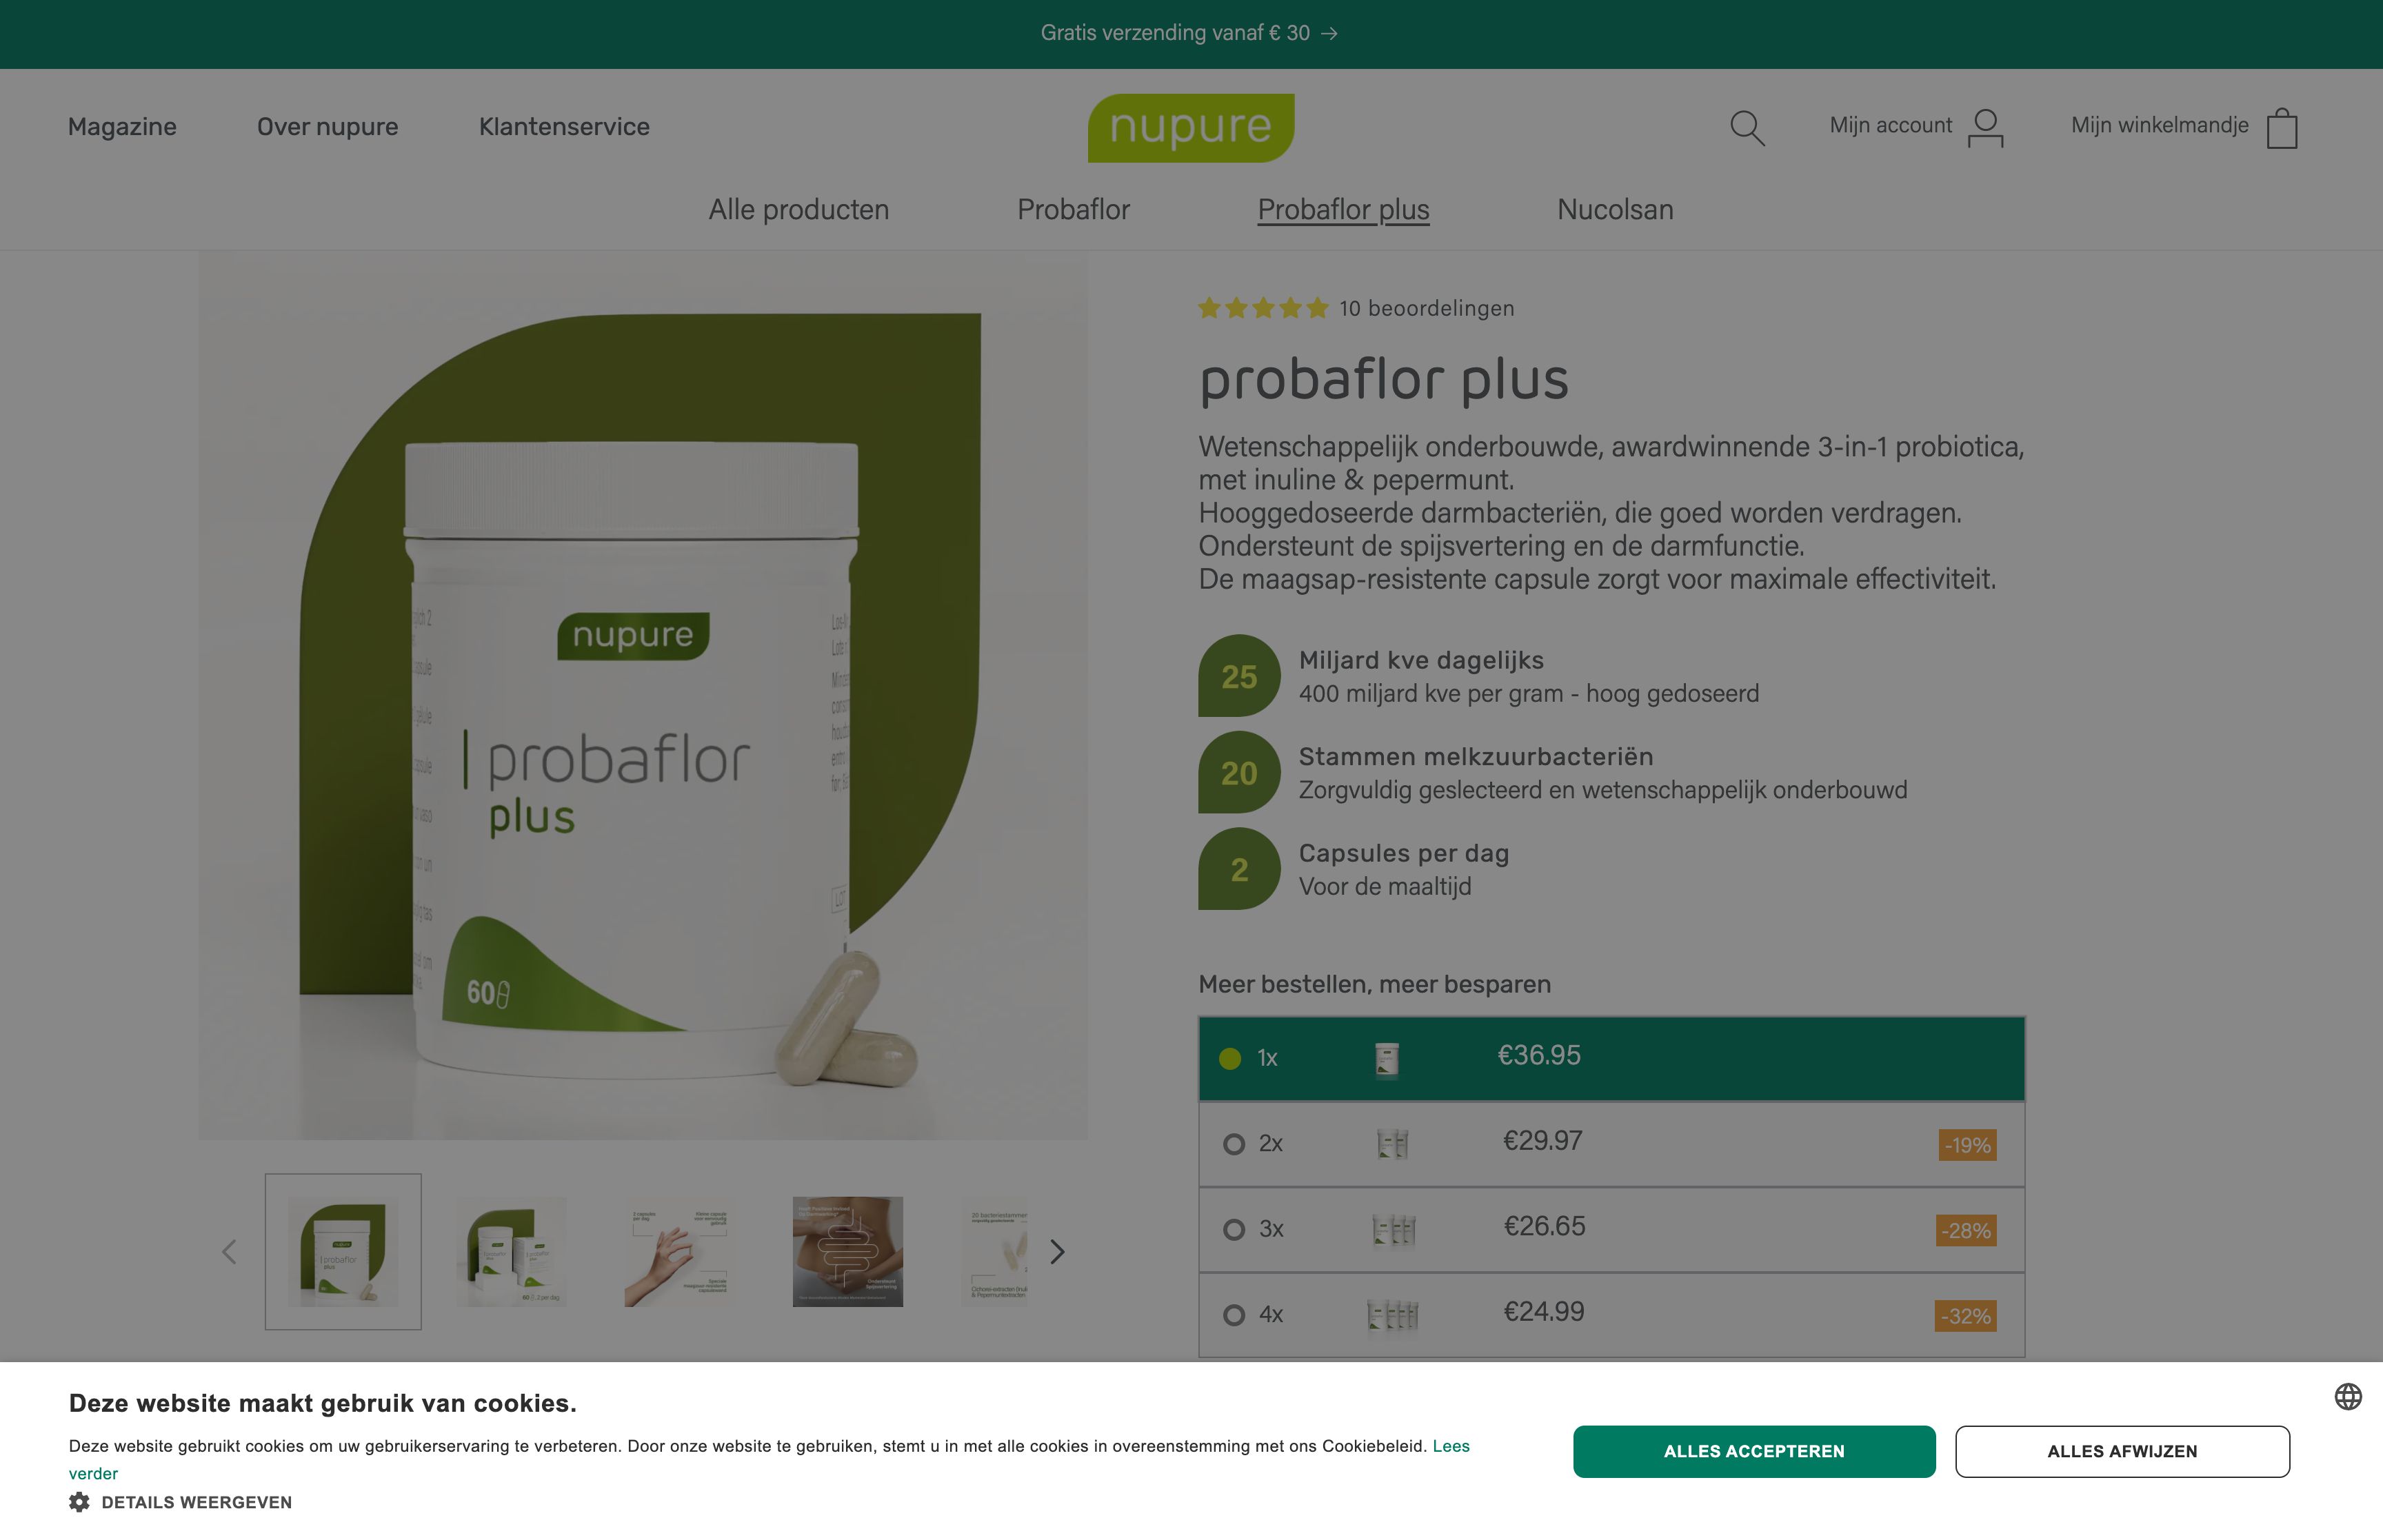
Task: Click the five-star rating icons
Action: 1263,308
